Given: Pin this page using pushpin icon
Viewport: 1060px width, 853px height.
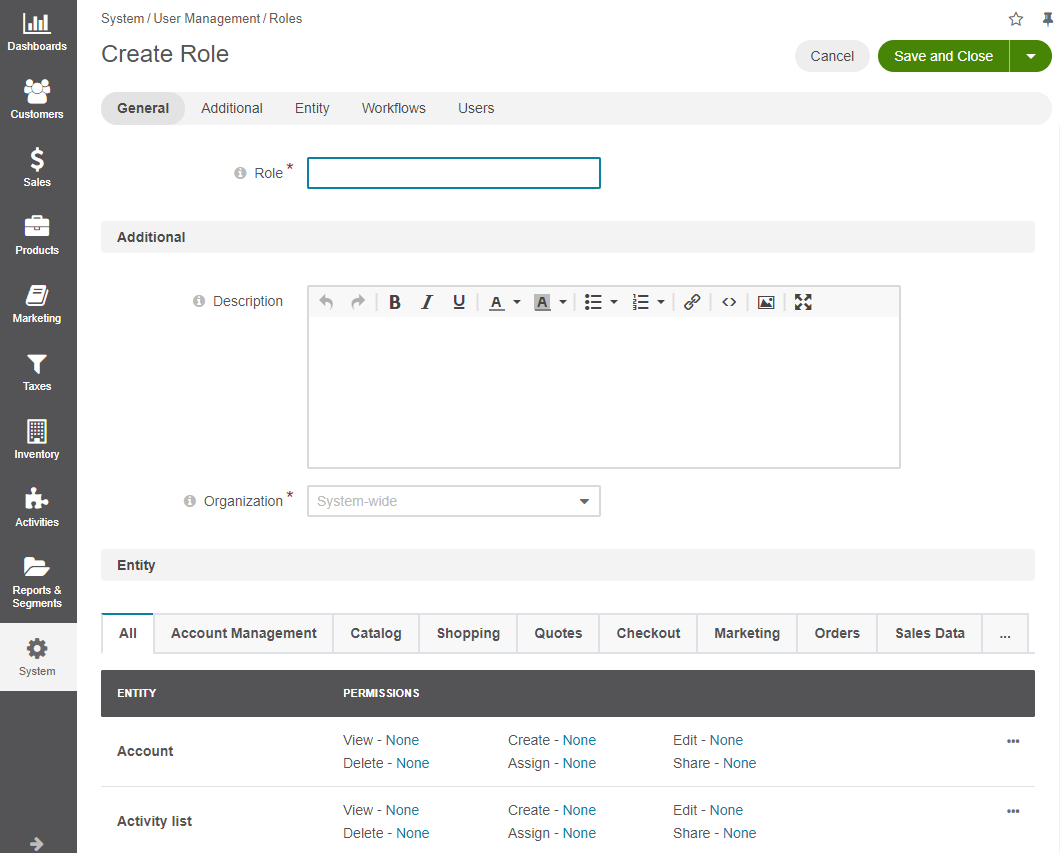Looking at the screenshot, I should (1048, 19).
